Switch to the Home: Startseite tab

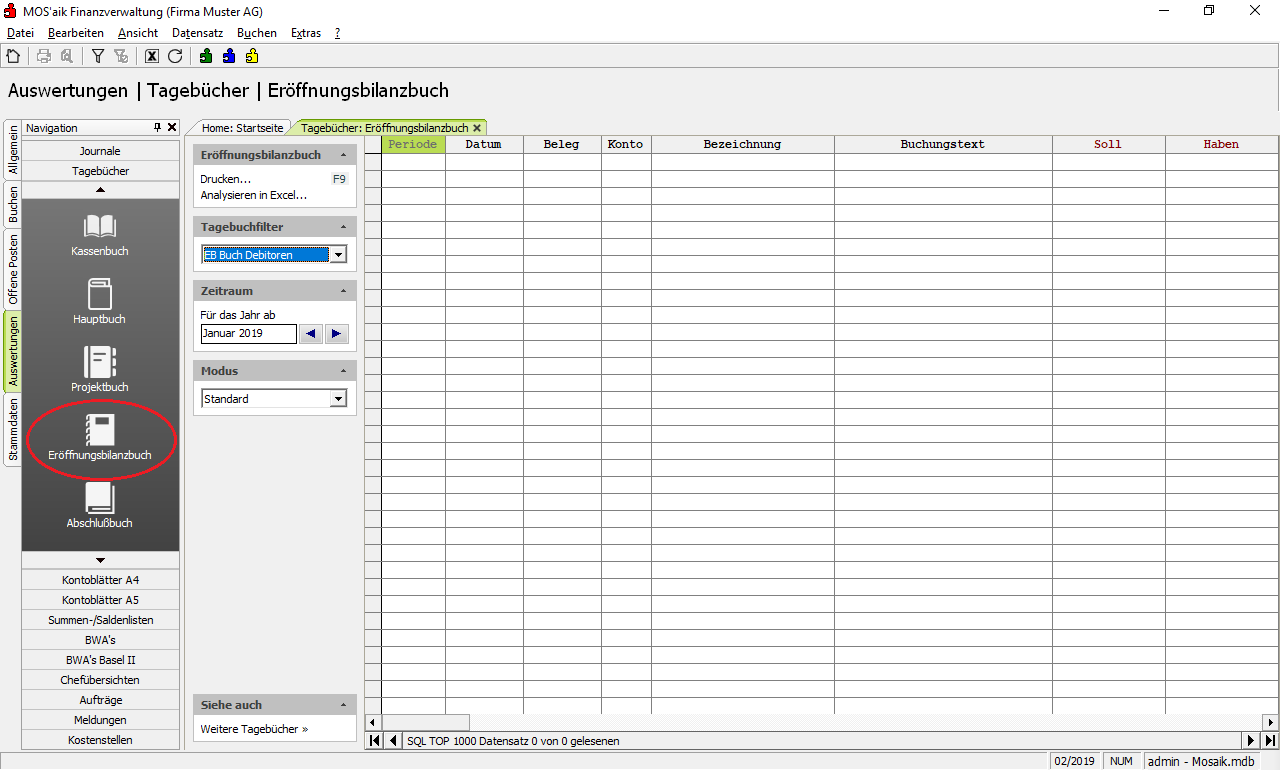point(242,128)
